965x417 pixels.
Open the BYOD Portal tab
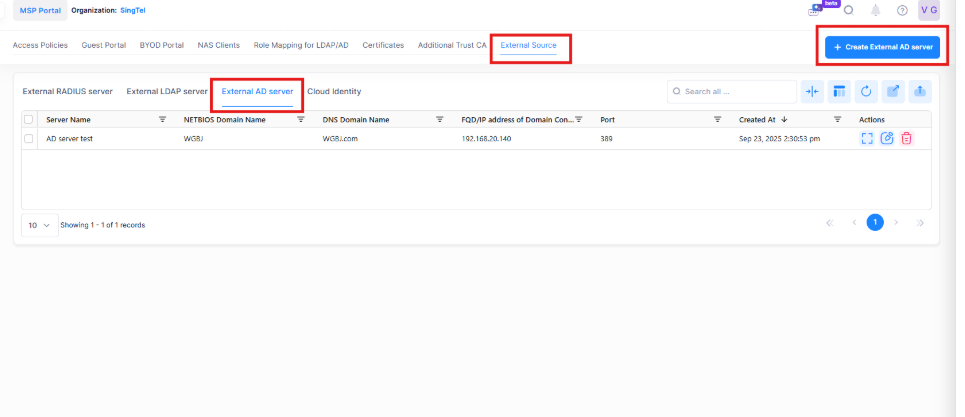point(162,46)
